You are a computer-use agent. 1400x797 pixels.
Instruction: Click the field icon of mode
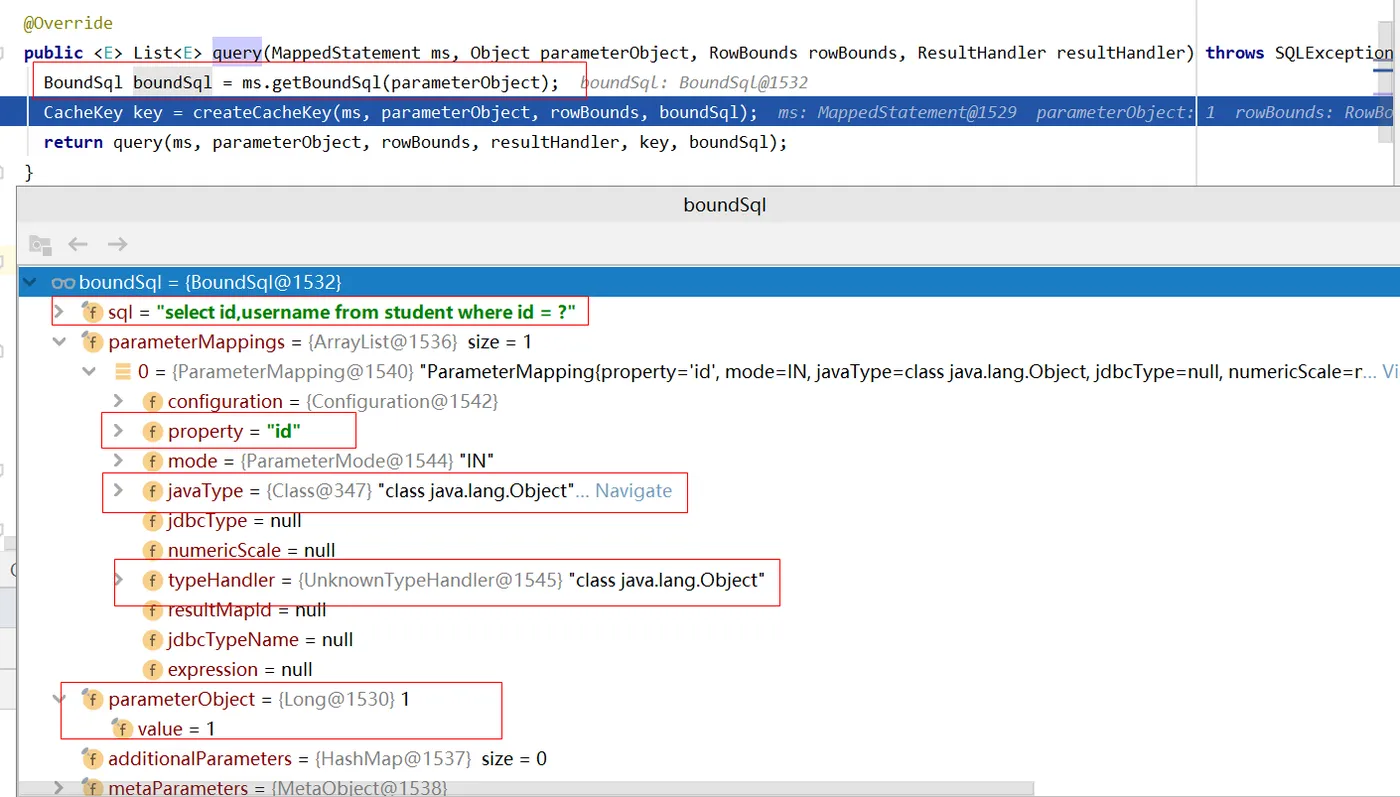(x=152, y=461)
